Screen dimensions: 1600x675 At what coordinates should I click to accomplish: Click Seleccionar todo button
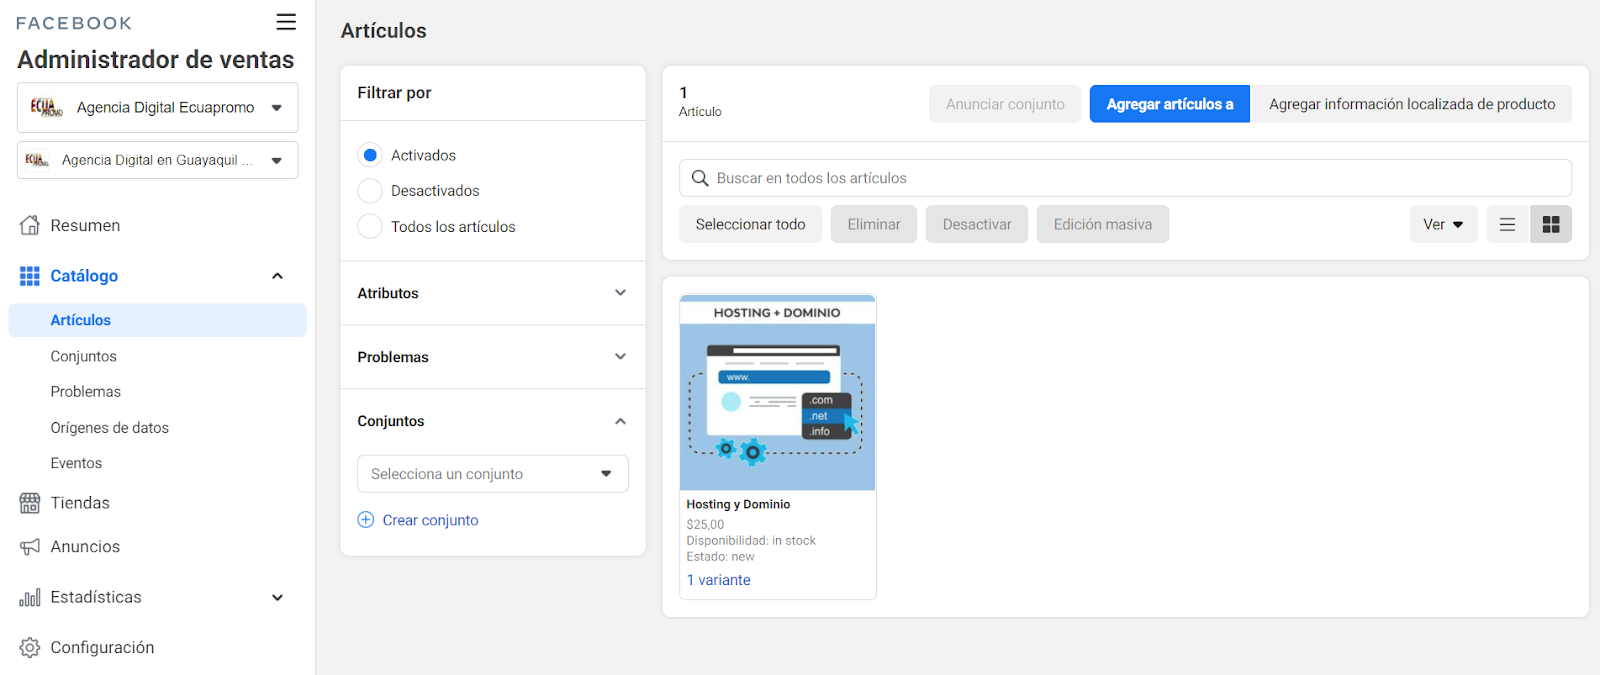(750, 224)
